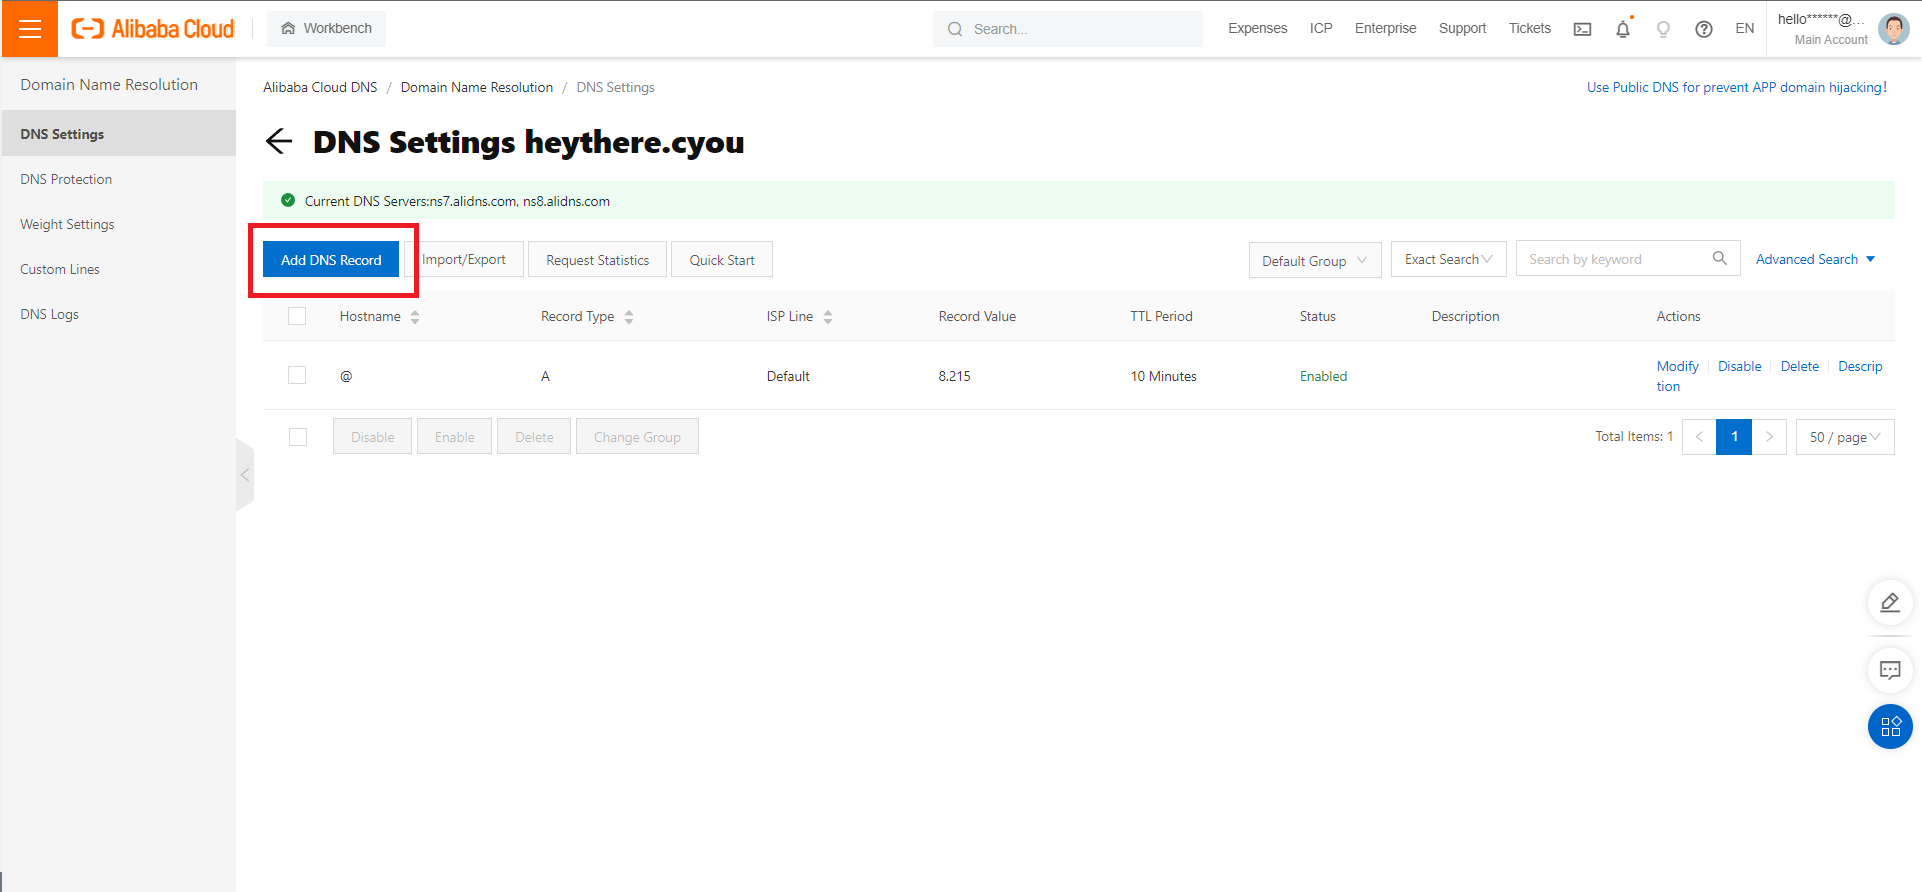This screenshot has height=892, width=1922.
Task: Click the Domain Name Resolution breadcrumb
Action: 477,87
